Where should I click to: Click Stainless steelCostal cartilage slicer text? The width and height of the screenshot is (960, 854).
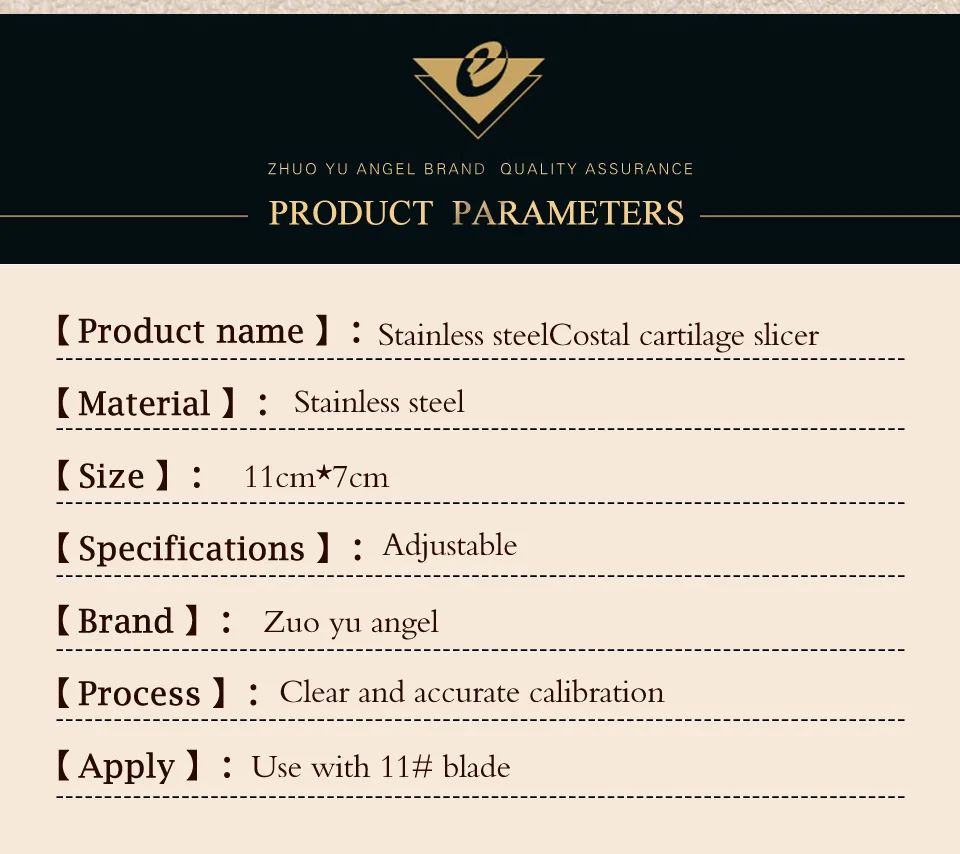(598, 335)
